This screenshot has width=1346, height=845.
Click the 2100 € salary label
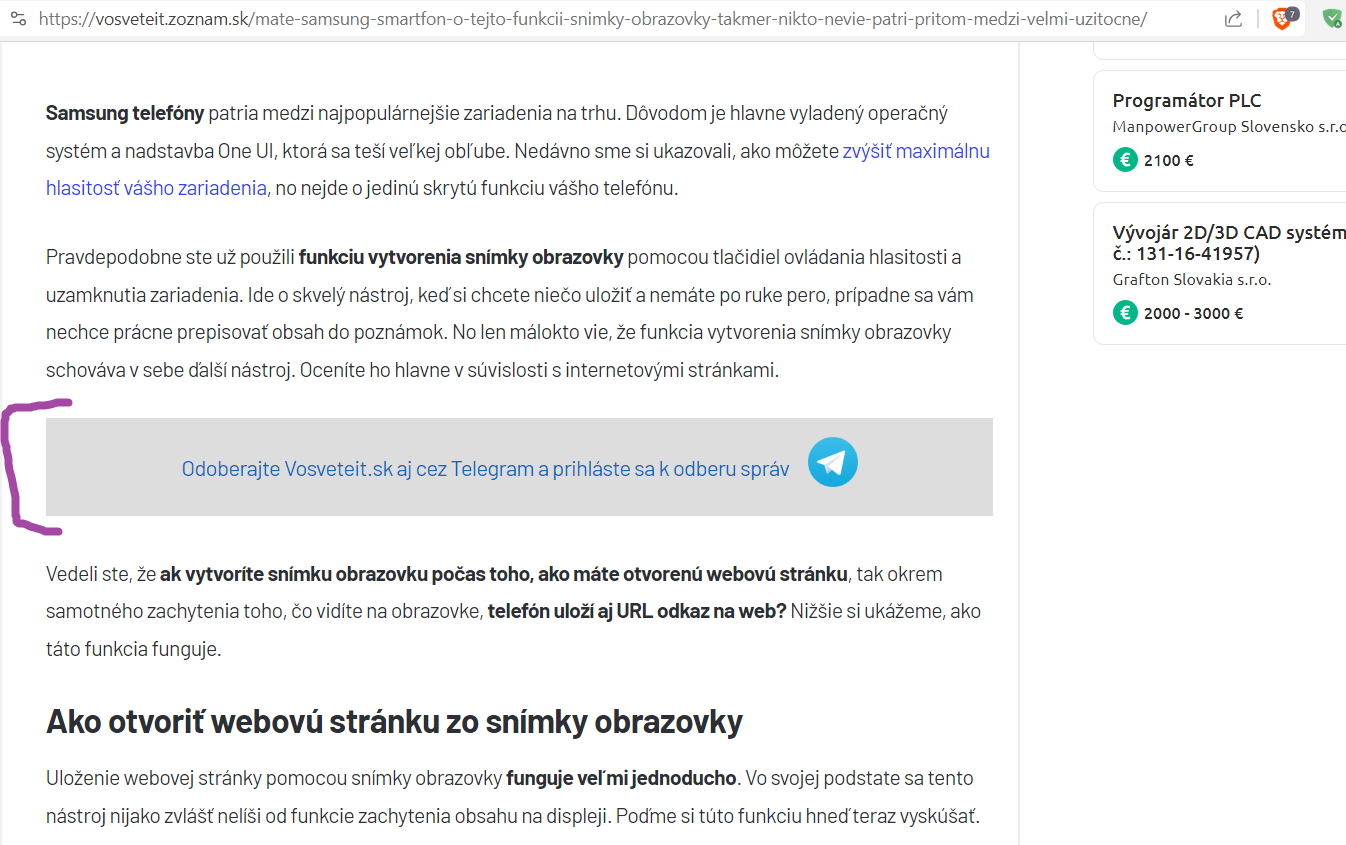pyautogui.click(x=1170, y=159)
